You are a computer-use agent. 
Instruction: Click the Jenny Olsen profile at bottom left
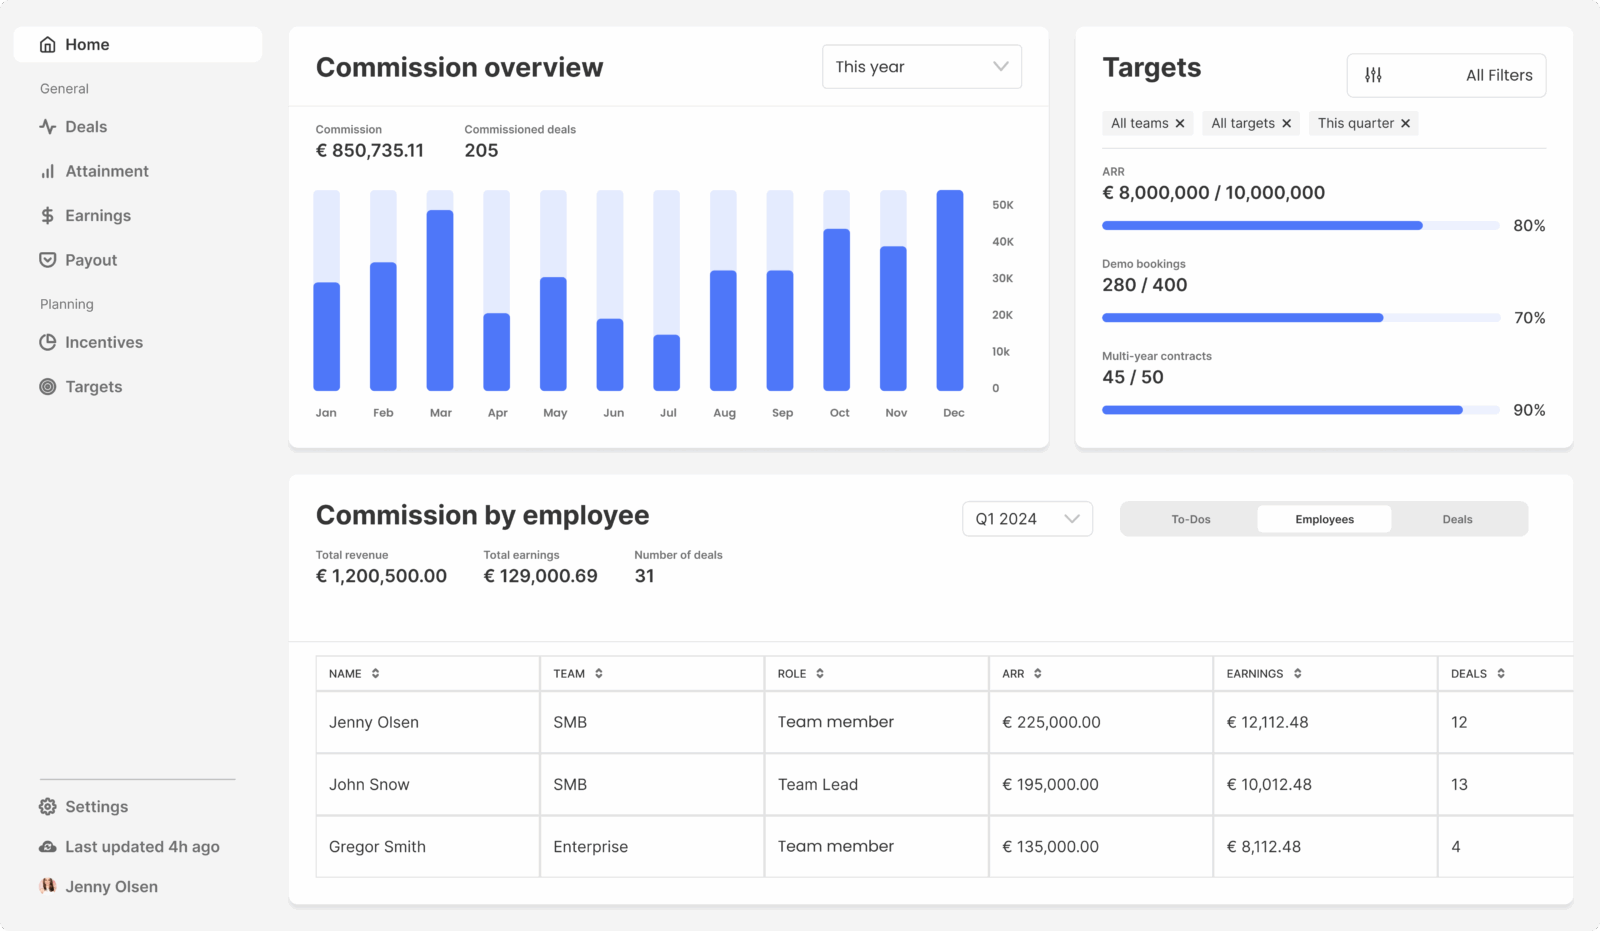click(100, 886)
